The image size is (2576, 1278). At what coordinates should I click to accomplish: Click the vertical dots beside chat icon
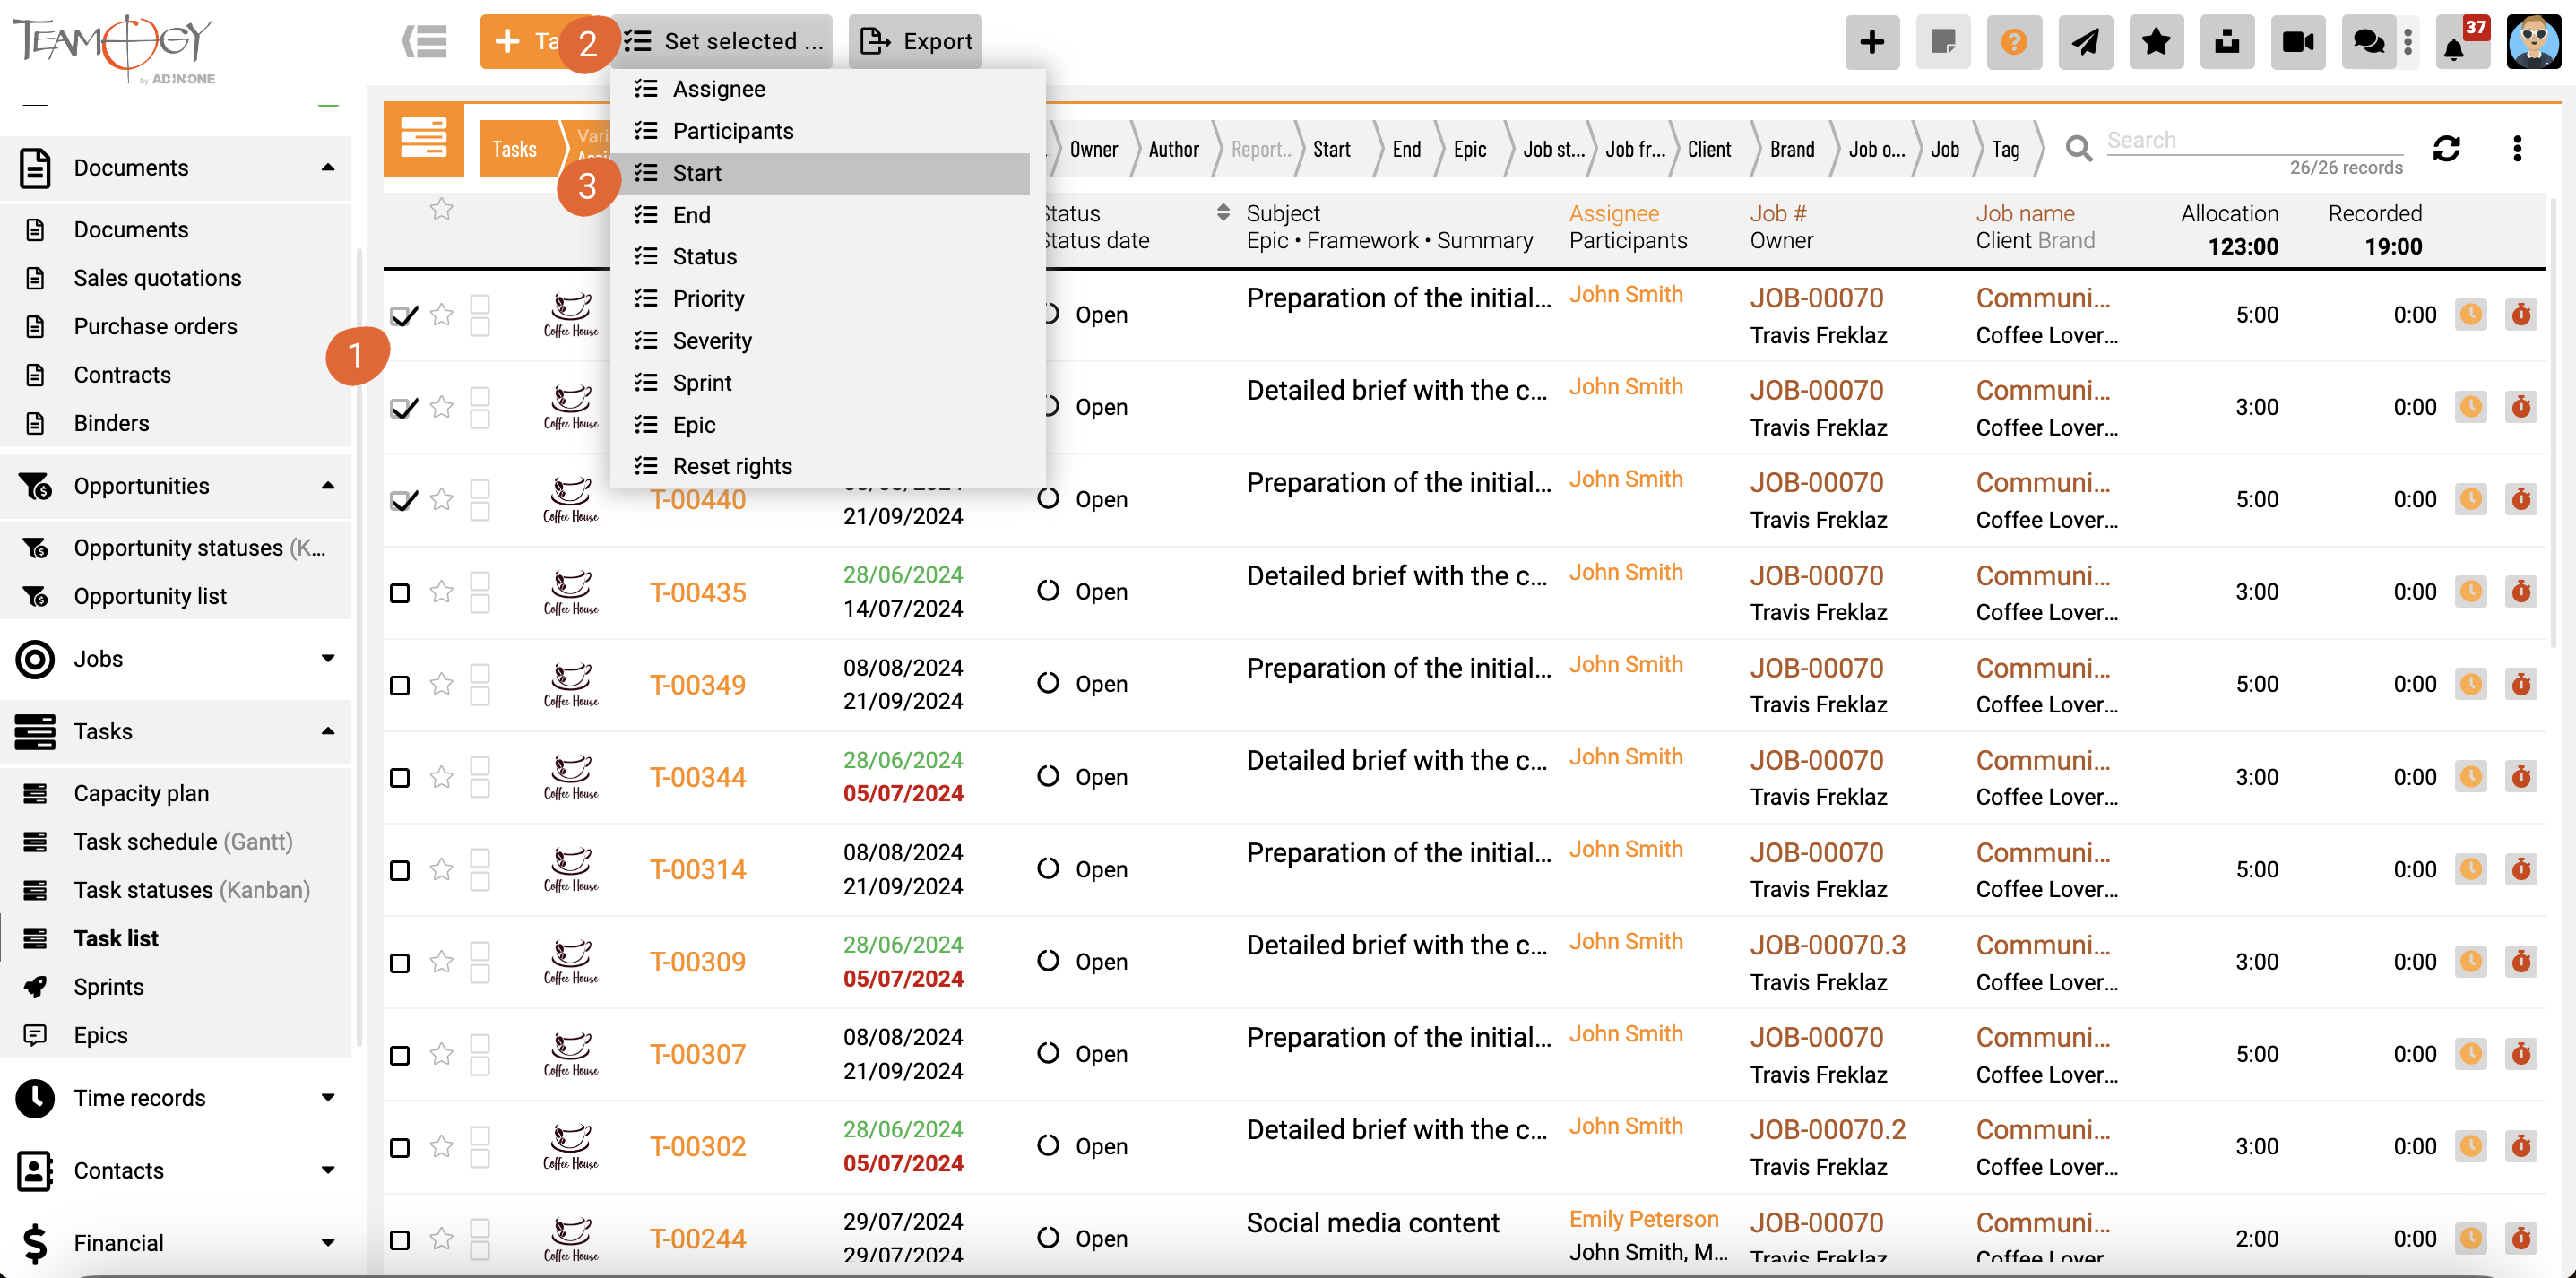2408,41
